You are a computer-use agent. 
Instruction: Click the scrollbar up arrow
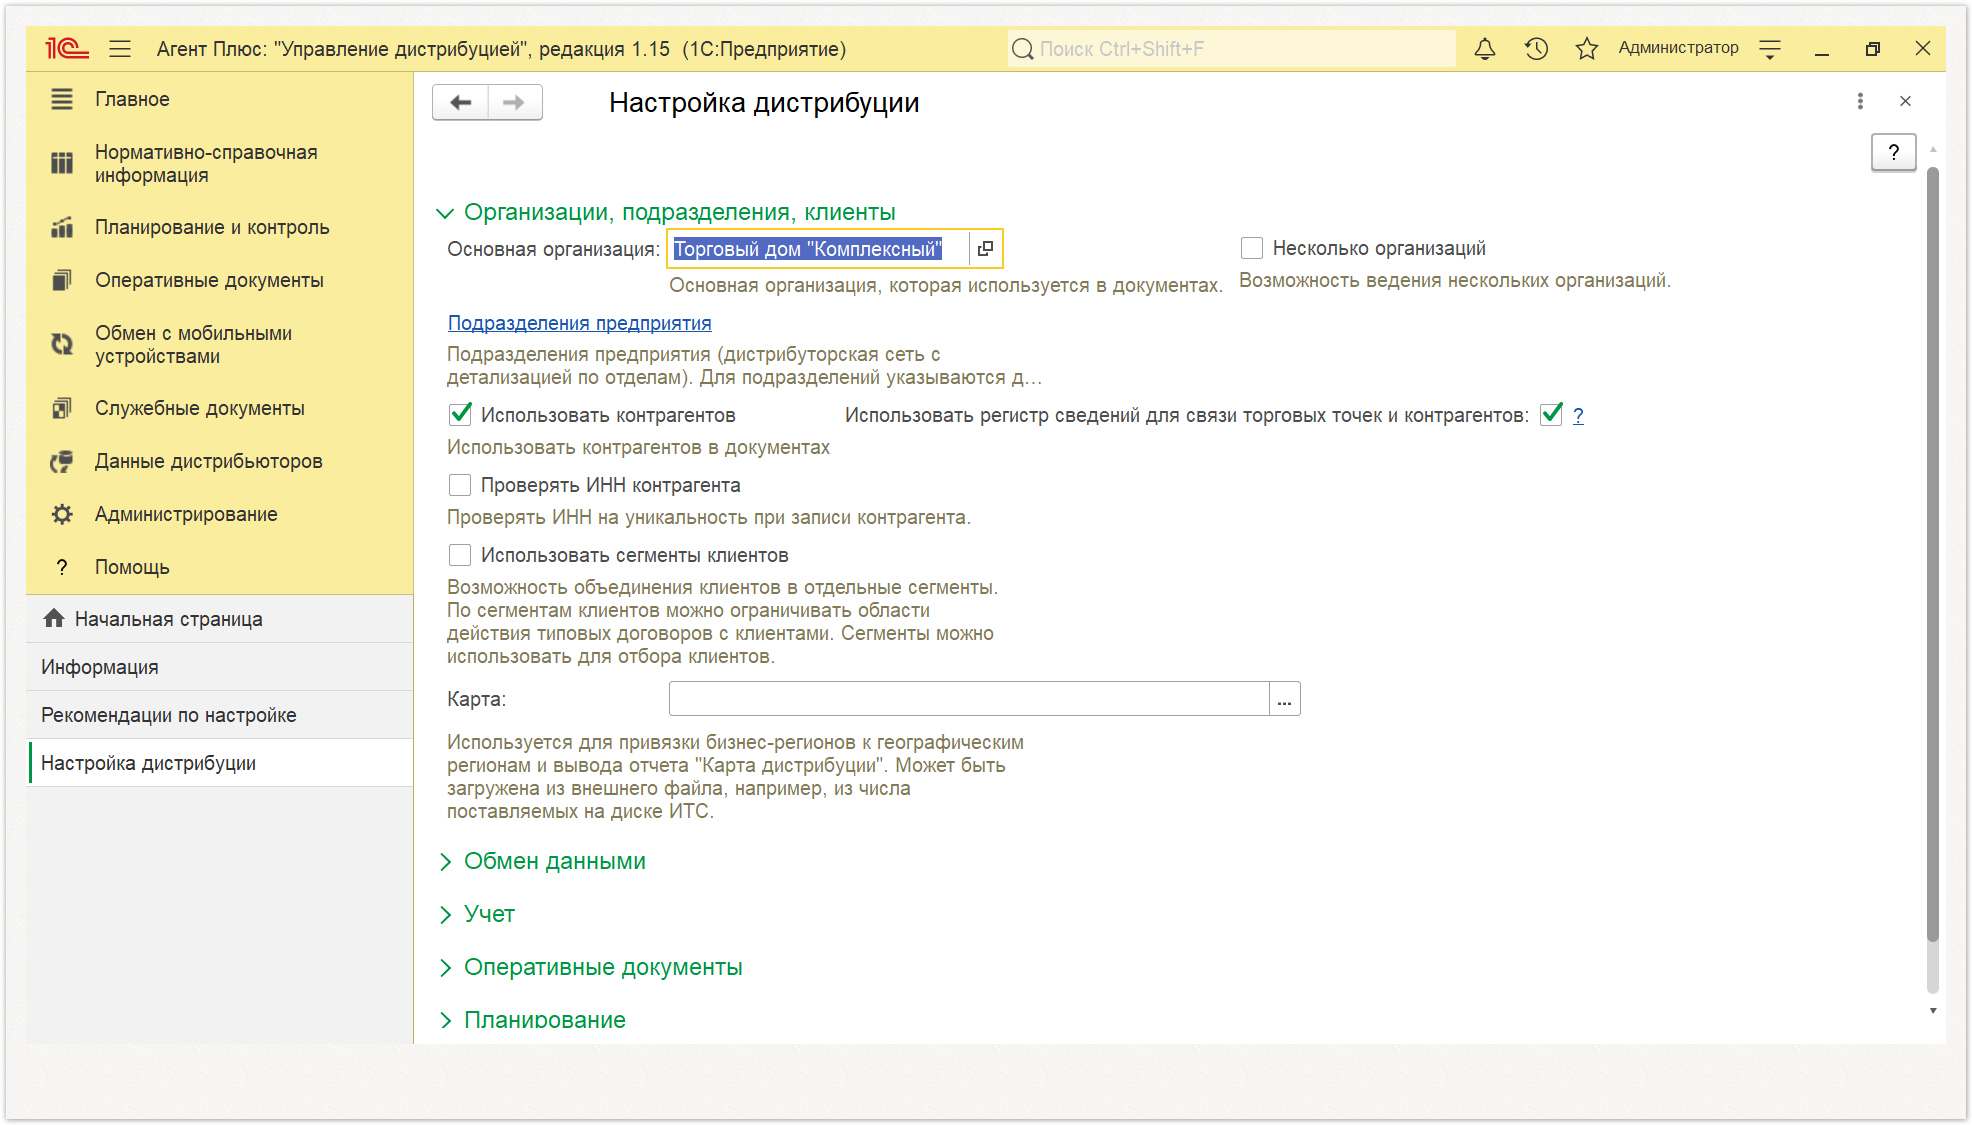[1932, 149]
